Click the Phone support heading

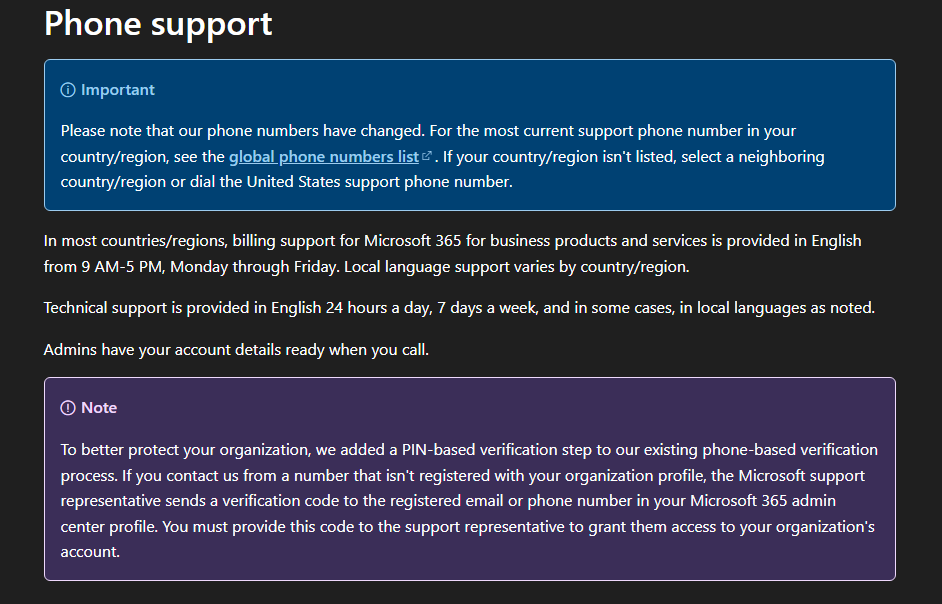click(158, 24)
